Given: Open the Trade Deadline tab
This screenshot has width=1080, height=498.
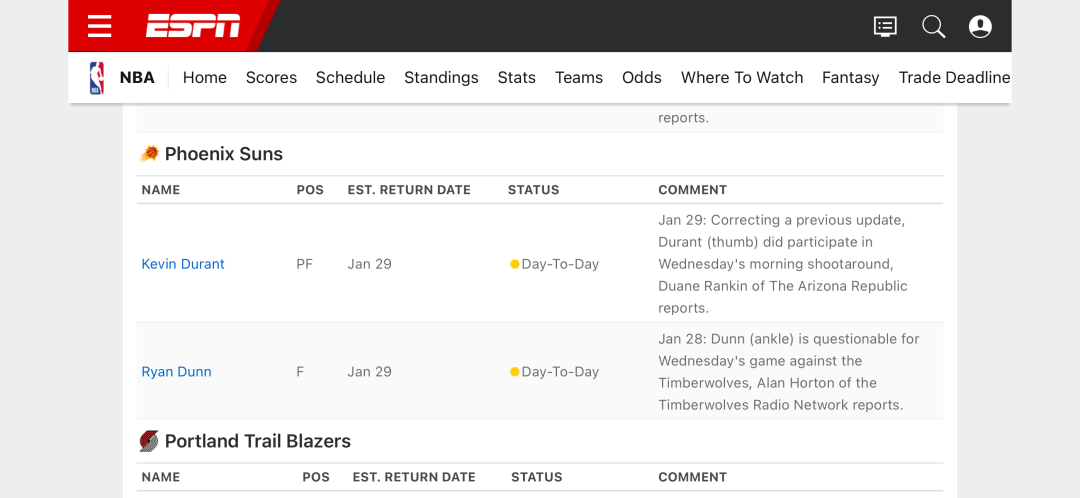Looking at the screenshot, I should coord(955,78).
